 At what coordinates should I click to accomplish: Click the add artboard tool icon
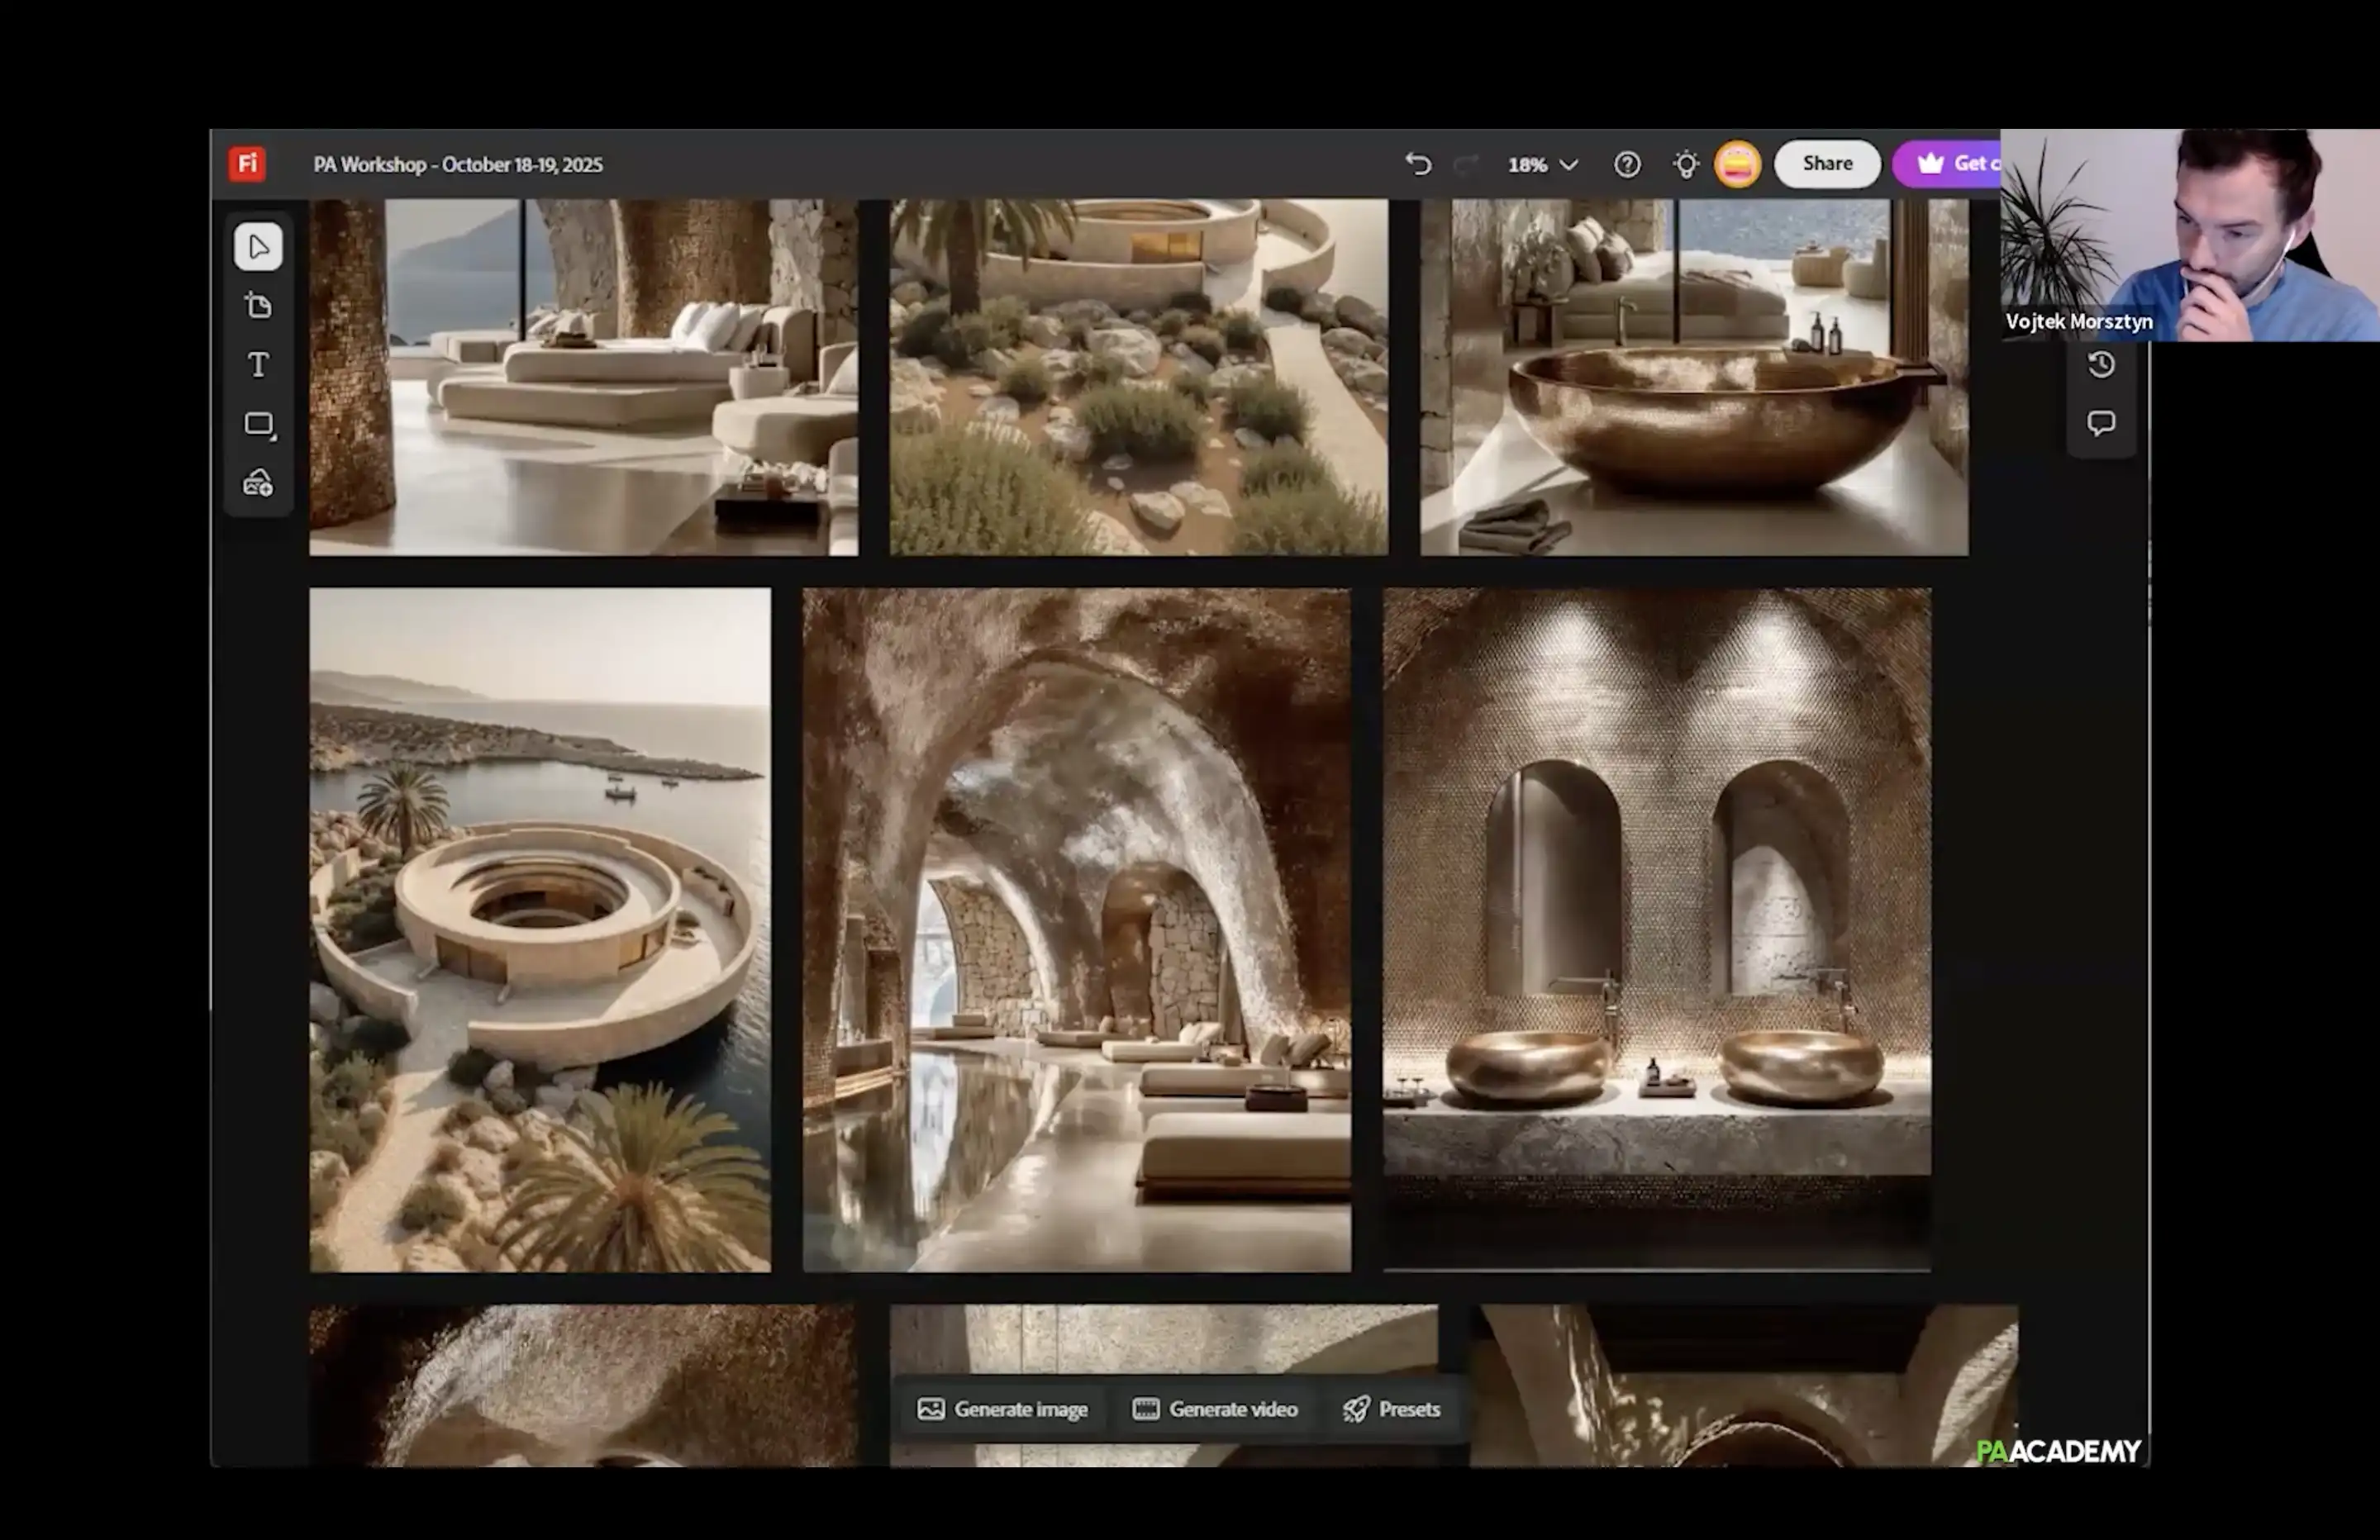pos(258,306)
